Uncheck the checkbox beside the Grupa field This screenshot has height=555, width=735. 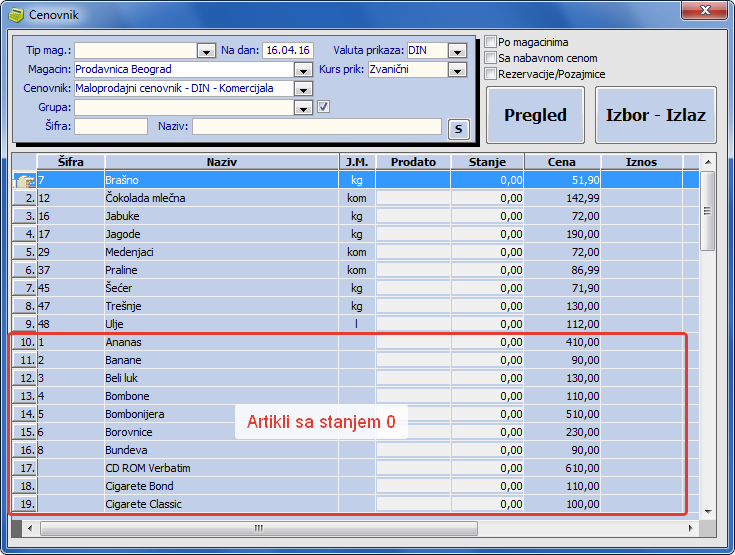pyautogui.click(x=323, y=107)
